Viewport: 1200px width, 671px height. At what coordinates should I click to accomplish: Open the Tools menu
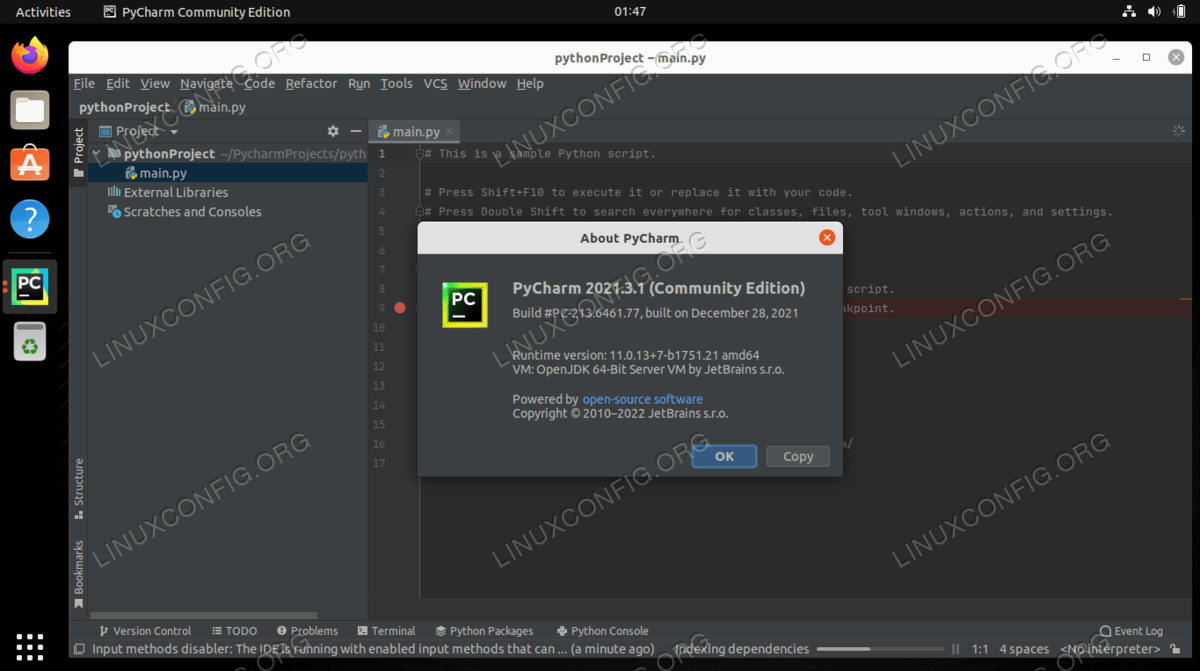(396, 84)
